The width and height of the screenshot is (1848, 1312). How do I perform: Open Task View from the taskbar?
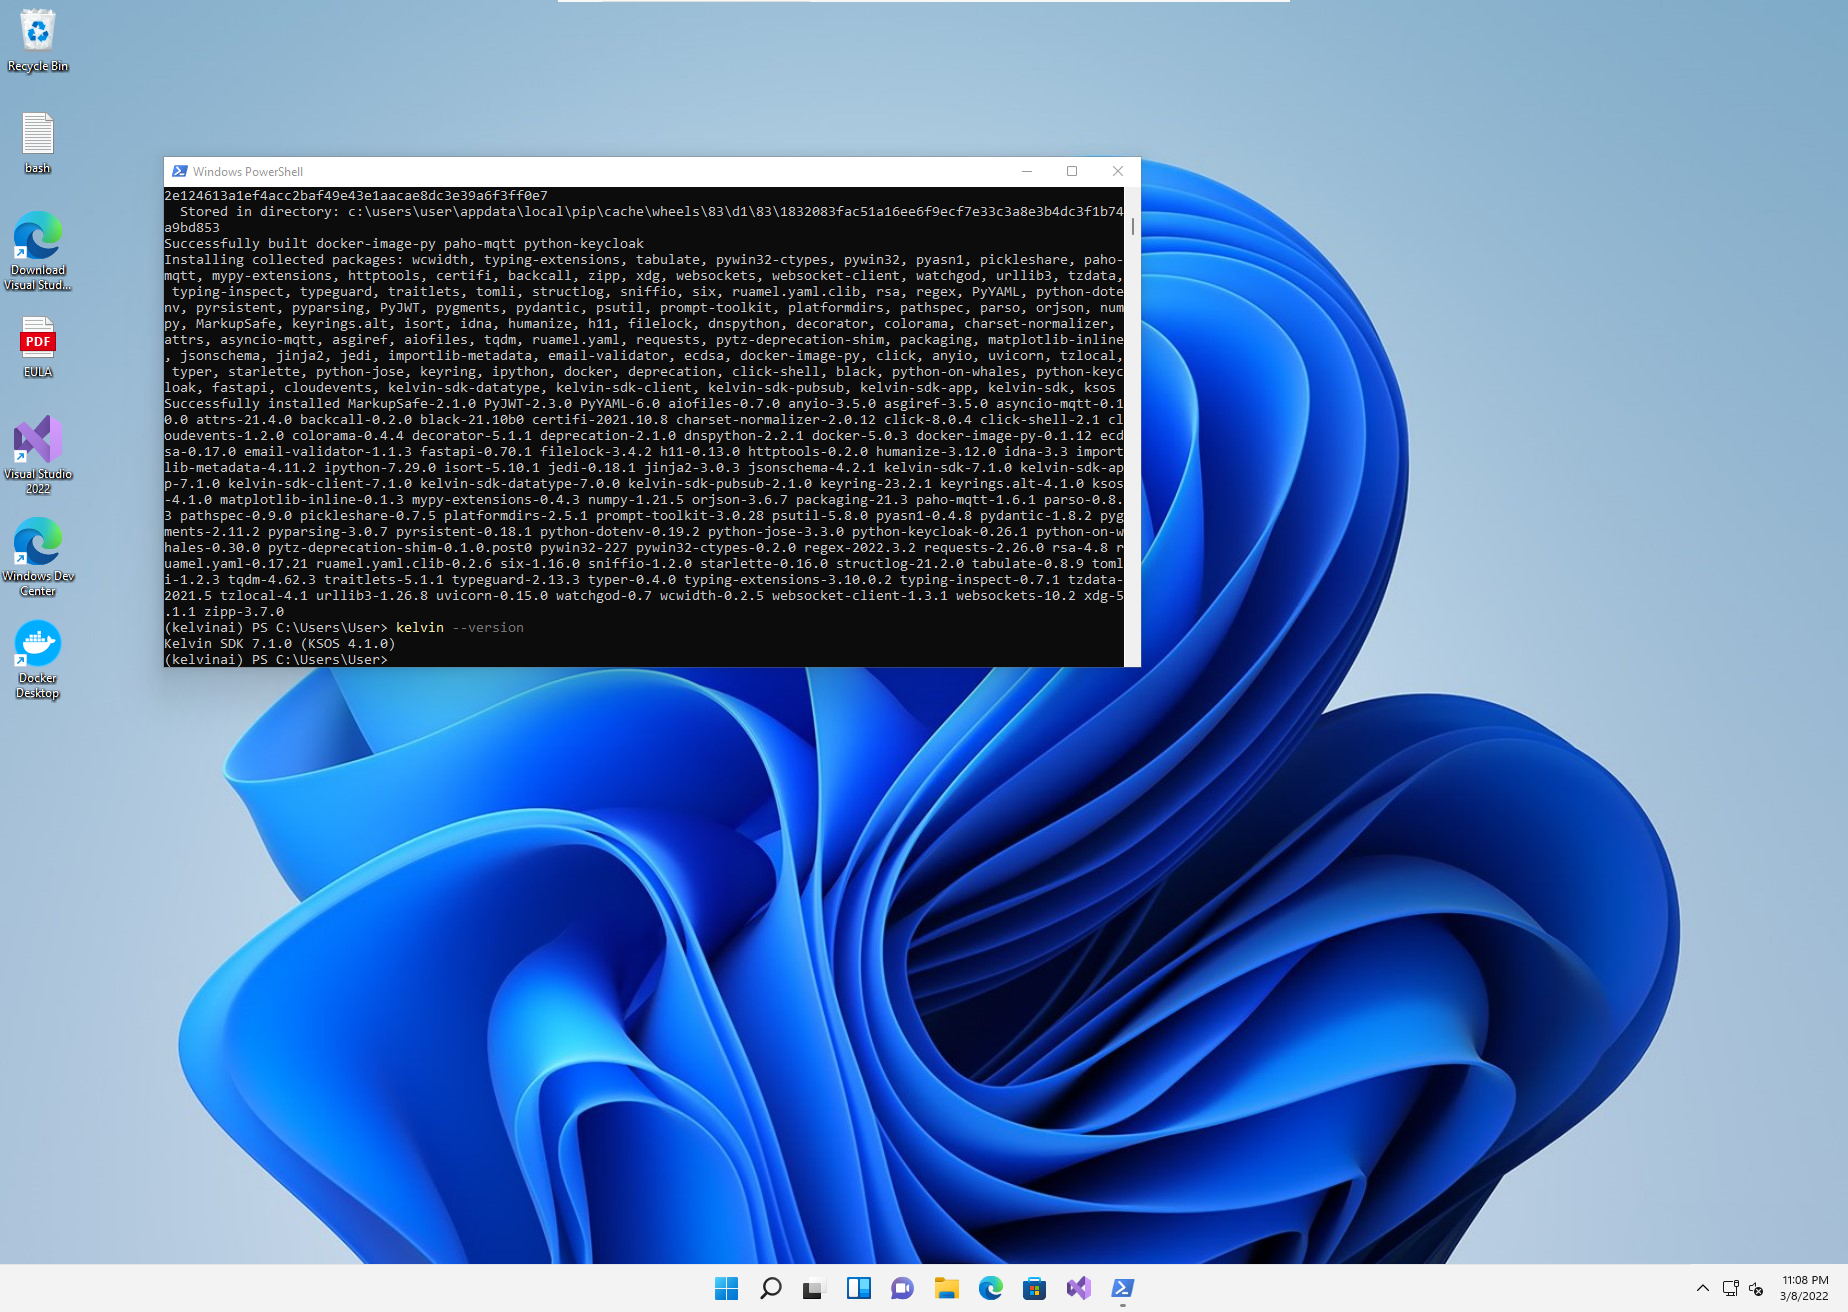click(x=814, y=1288)
